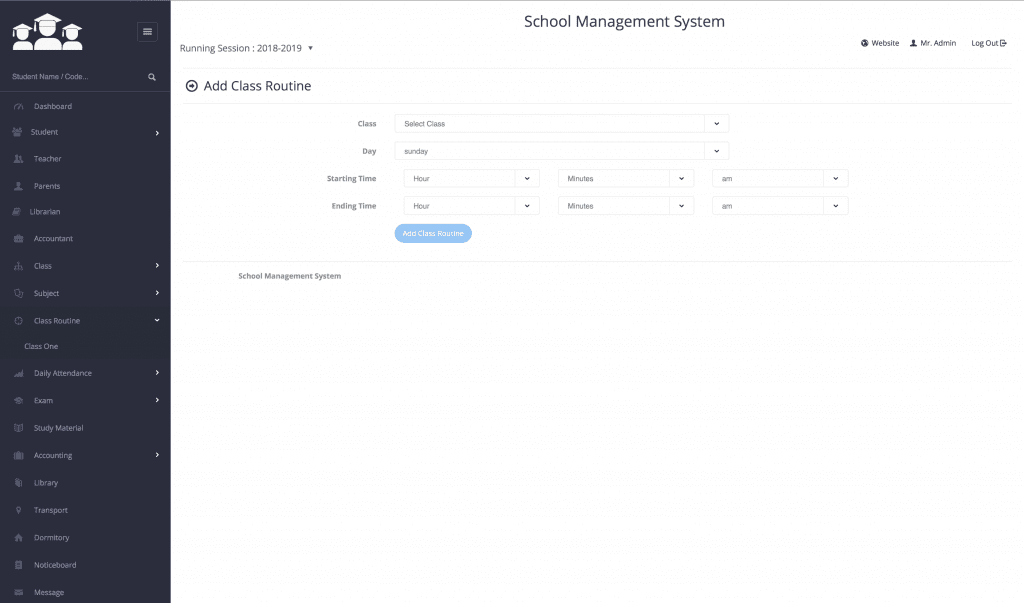Click the Transport location pin icon
Viewport: 1024px width, 603px height.
tap(18, 510)
